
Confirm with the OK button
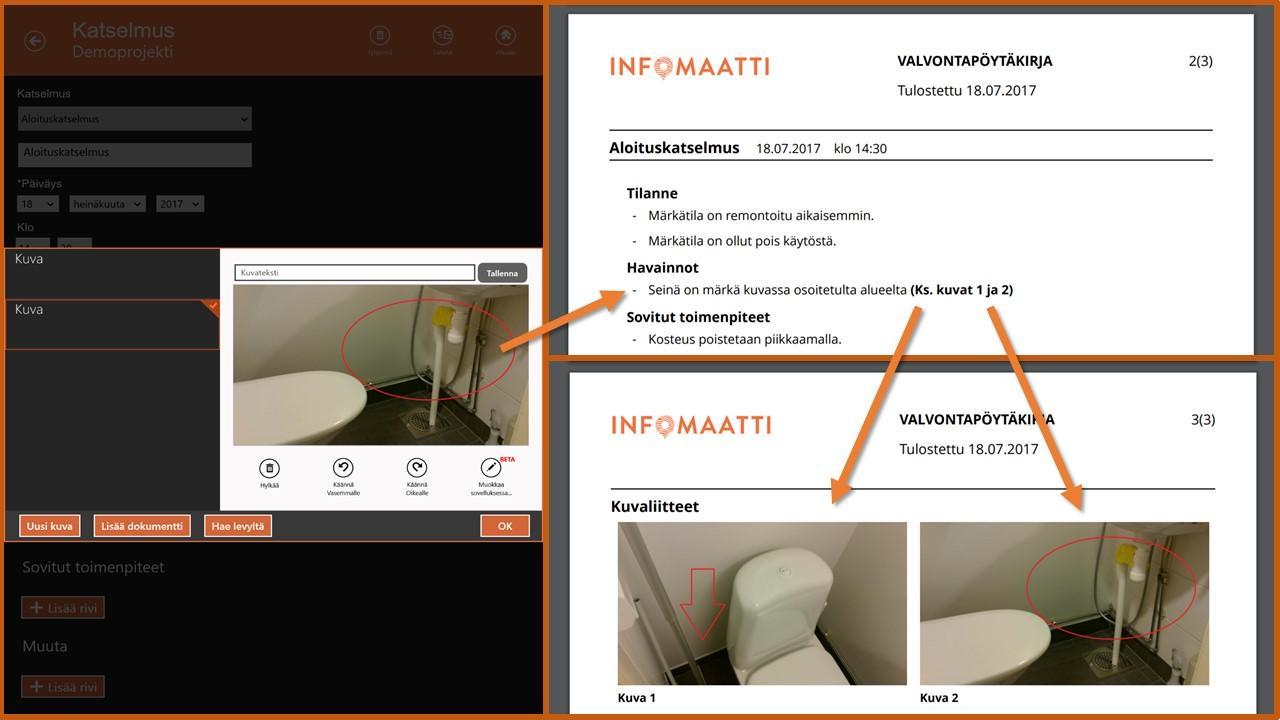pyautogui.click(x=505, y=526)
